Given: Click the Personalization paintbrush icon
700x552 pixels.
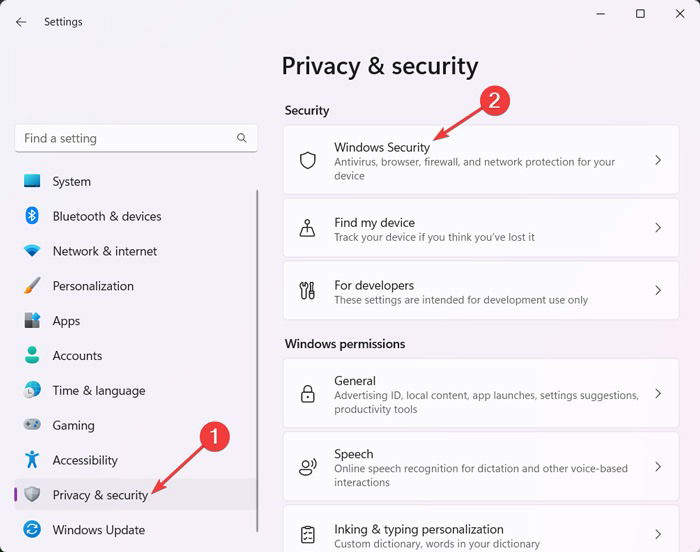Looking at the screenshot, I should (x=32, y=285).
